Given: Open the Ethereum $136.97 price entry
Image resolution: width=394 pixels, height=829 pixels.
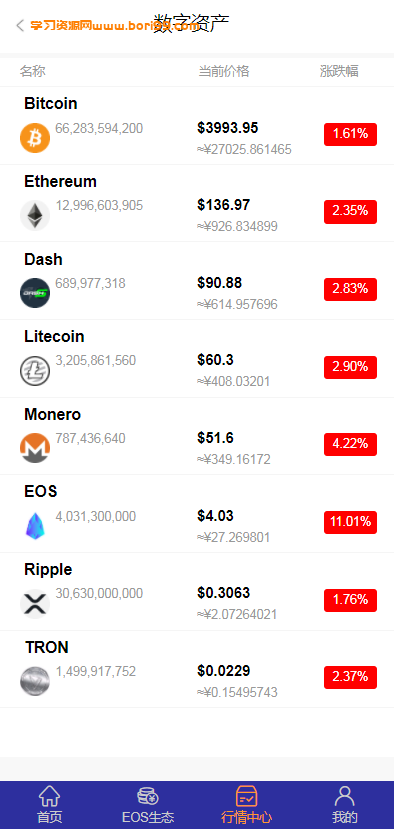Looking at the screenshot, I should click(224, 205).
